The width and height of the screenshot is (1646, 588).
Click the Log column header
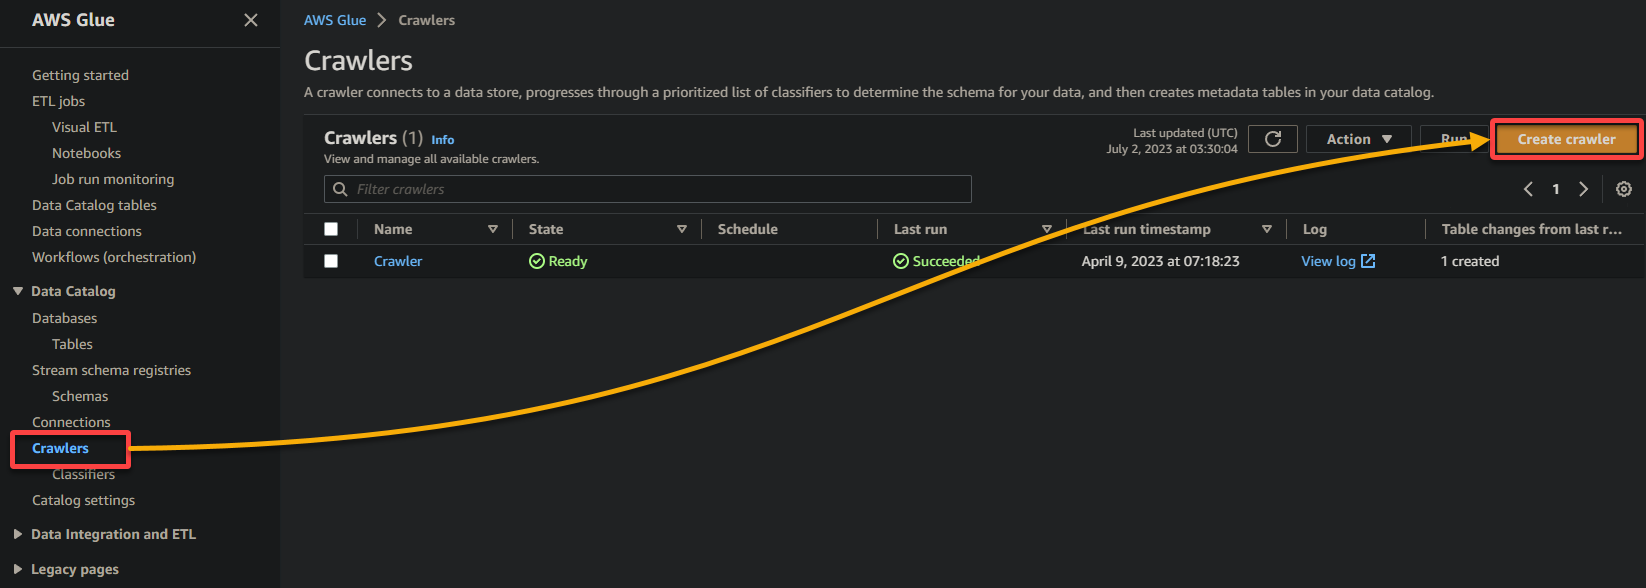coord(1314,229)
